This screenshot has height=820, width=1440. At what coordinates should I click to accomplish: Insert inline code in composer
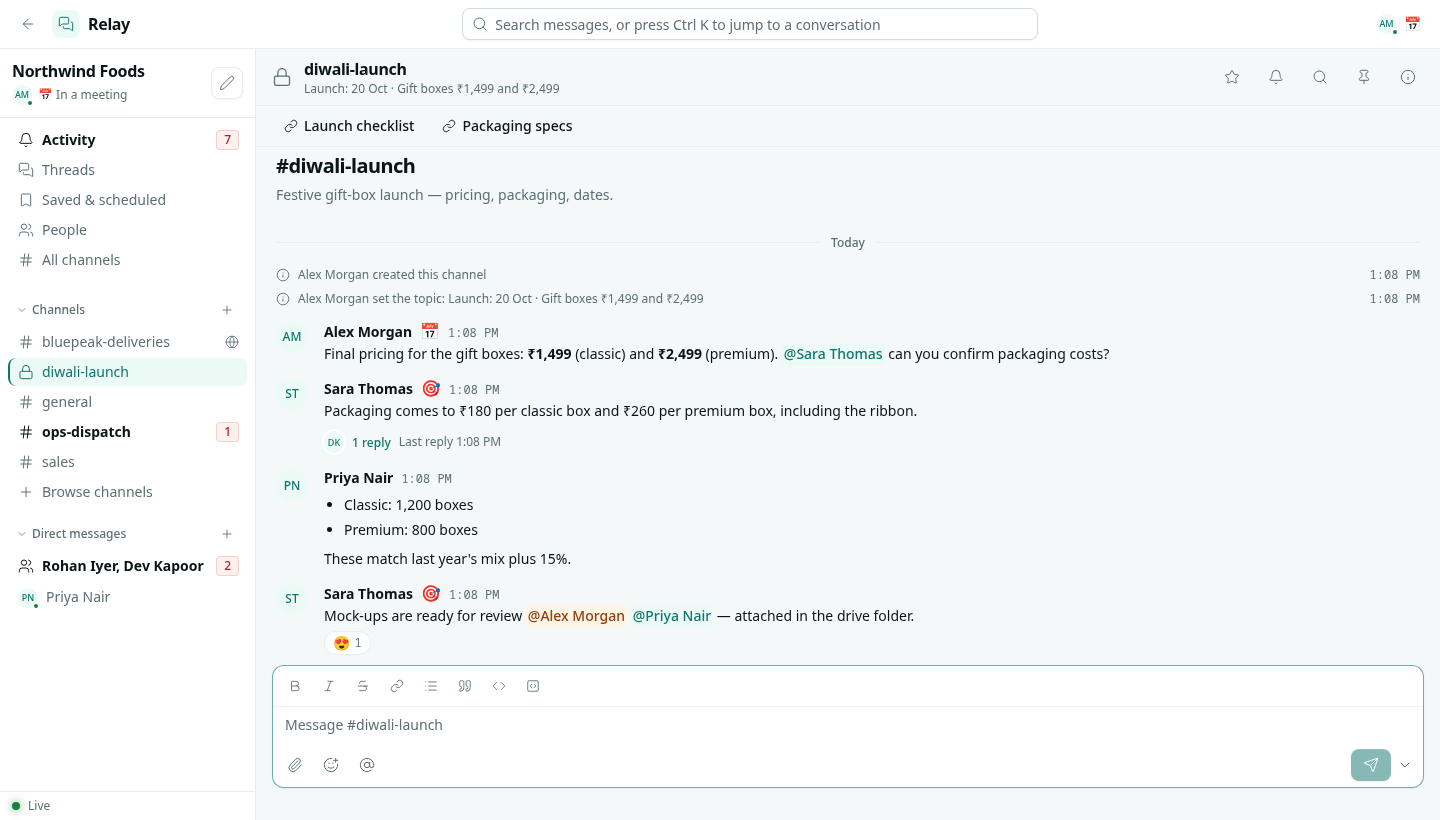coord(499,686)
